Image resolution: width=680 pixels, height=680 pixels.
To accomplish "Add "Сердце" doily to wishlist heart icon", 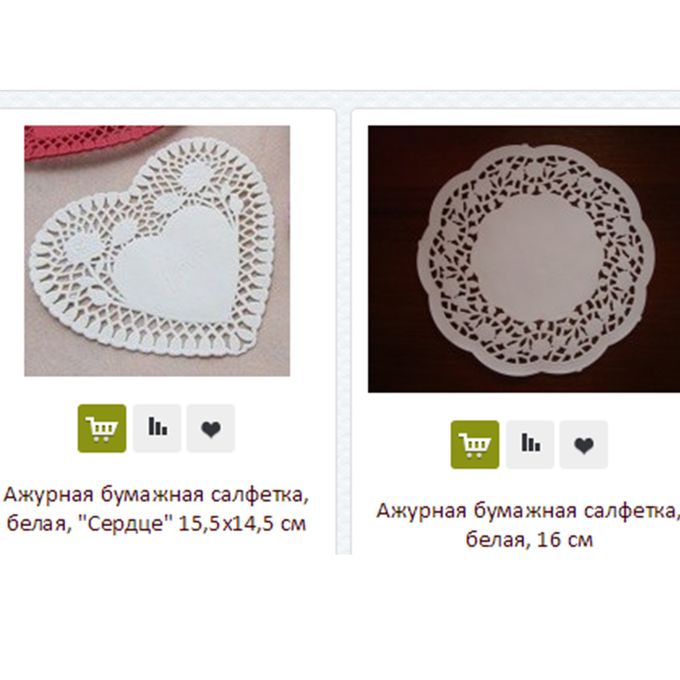I will pyautogui.click(x=211, y=428).
